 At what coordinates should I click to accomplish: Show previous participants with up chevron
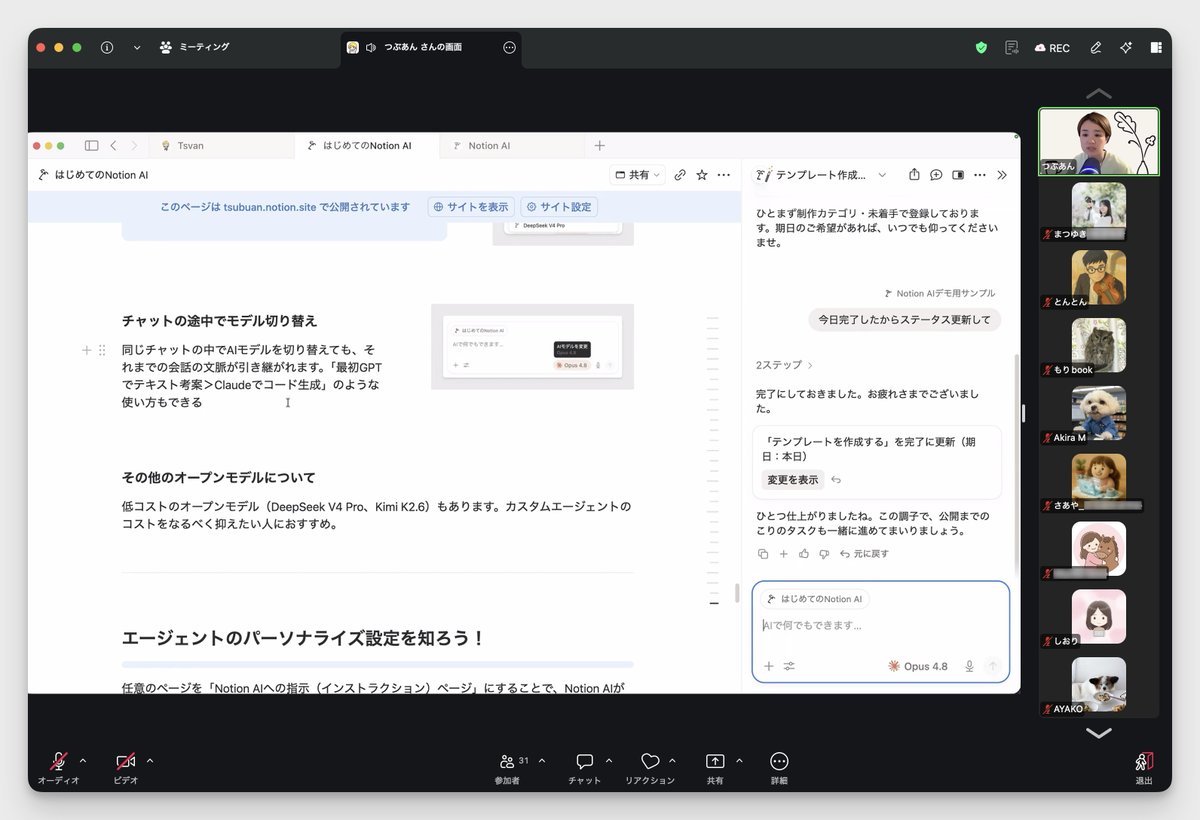tap(1099, 93)
